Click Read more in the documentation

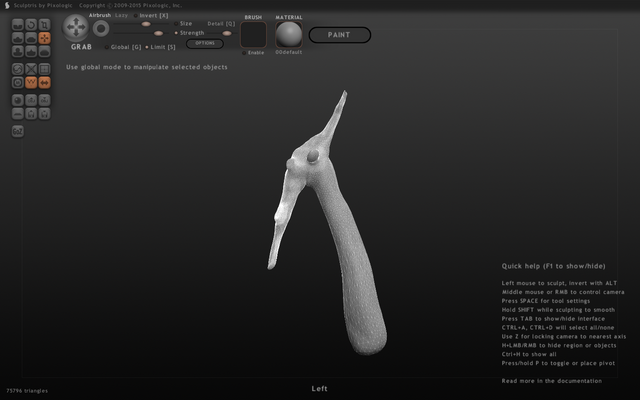[x=551, y=381]
